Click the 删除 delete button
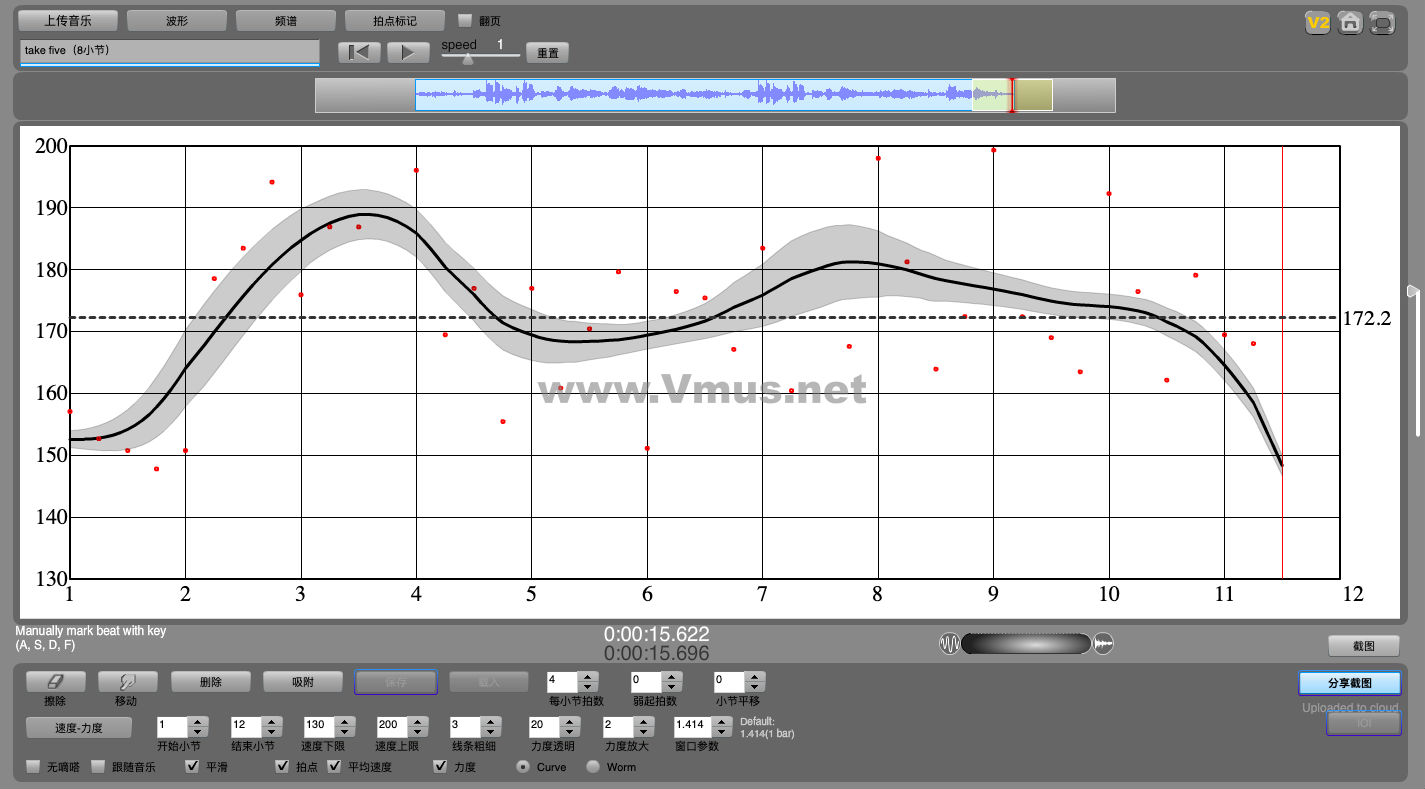This screenshot has height=789, width=1425. [211, 682]
